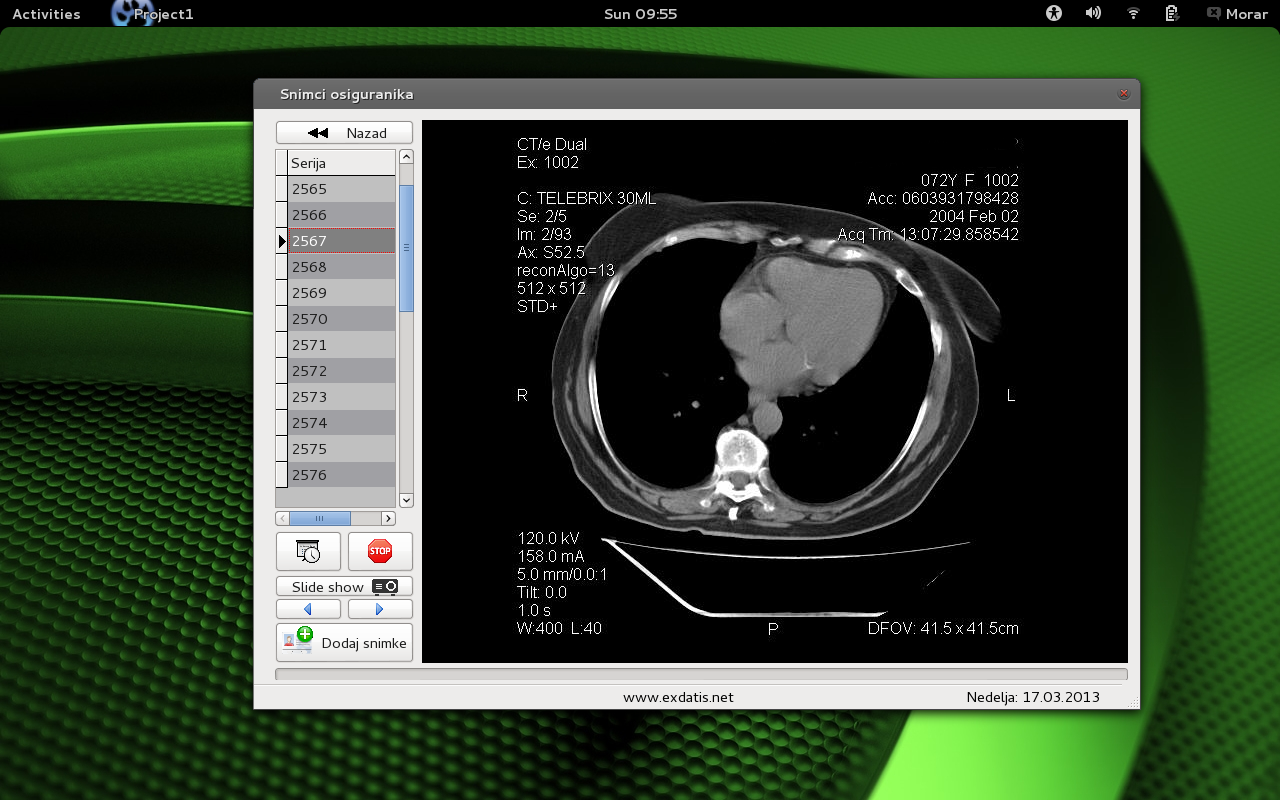This screenshot has height=800, width=1280.
Task: Click the date Nedelja: 17.03.2013
Action: pyautogui.click(x=1033, y=697)
